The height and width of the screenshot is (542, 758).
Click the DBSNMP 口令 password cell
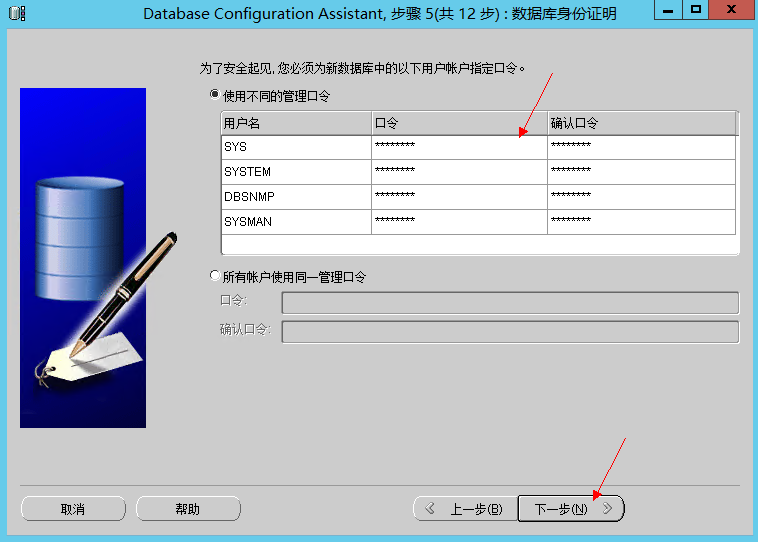[x=458, y=197]
